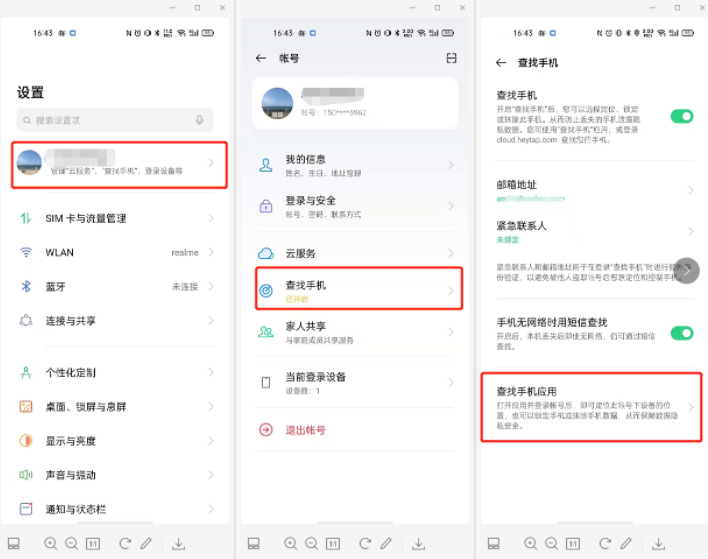Open 登录与安全 in the account screen
Viewport: 708px width, 559px height.
click(x=355, y=206)
